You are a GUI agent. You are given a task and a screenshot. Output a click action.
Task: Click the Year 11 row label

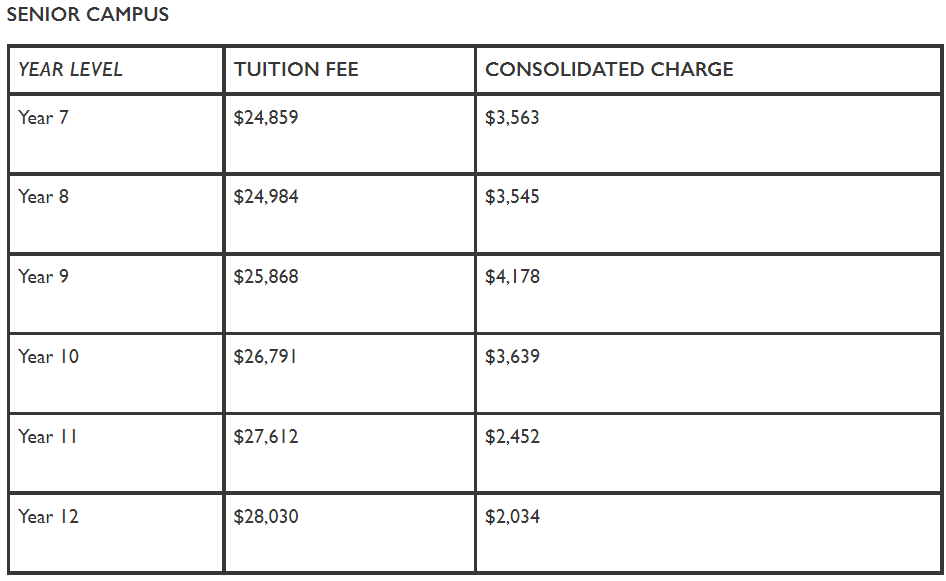point(48,436)
